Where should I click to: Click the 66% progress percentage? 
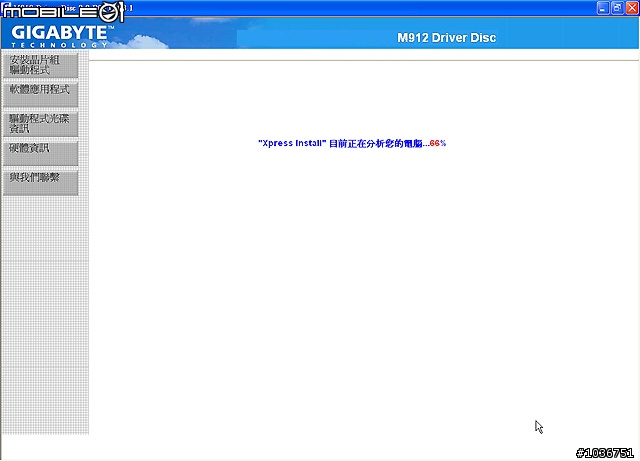point(438,143)
